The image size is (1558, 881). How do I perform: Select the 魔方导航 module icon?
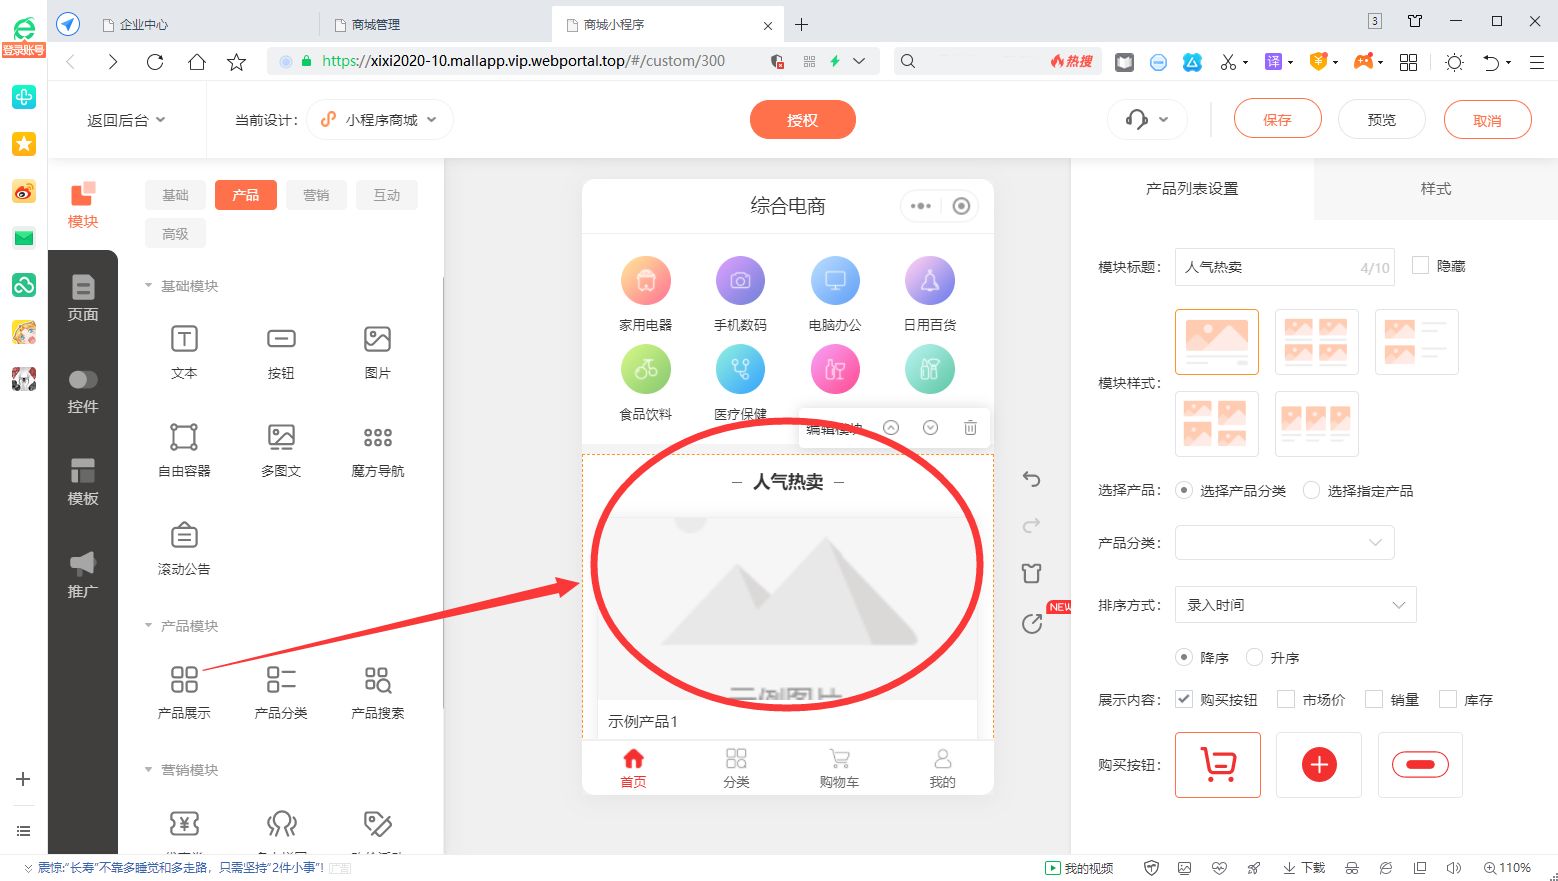coord(376,448)
